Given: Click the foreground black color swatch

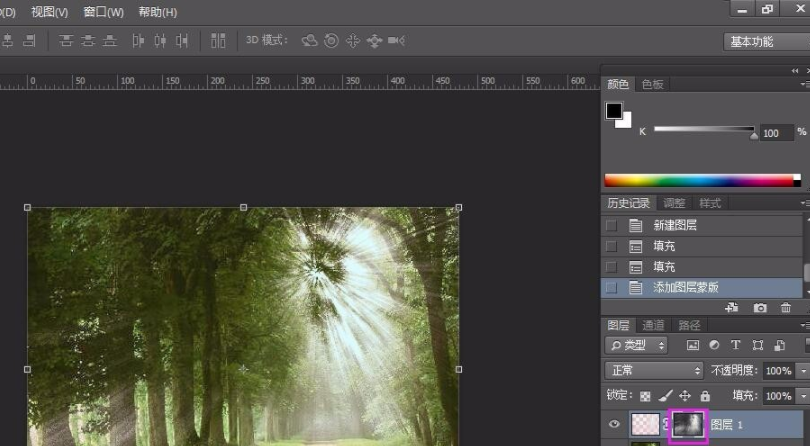Looking at the screenshot, I should [x=614, y=111].
